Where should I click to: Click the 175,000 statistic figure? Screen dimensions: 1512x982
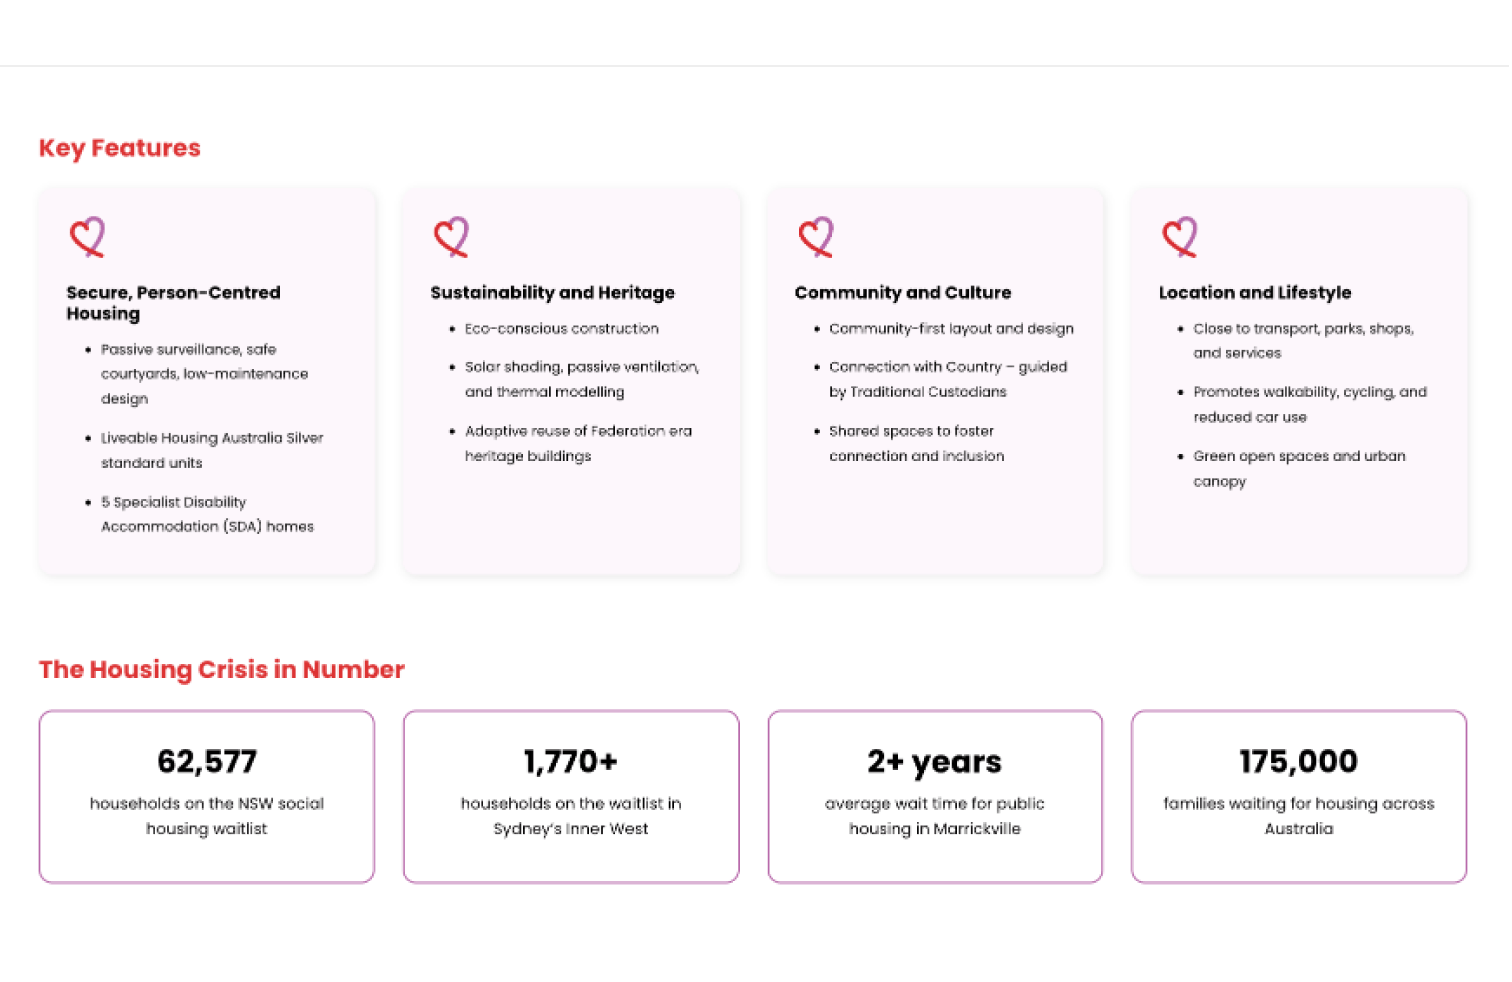[x=1298, y=762]
